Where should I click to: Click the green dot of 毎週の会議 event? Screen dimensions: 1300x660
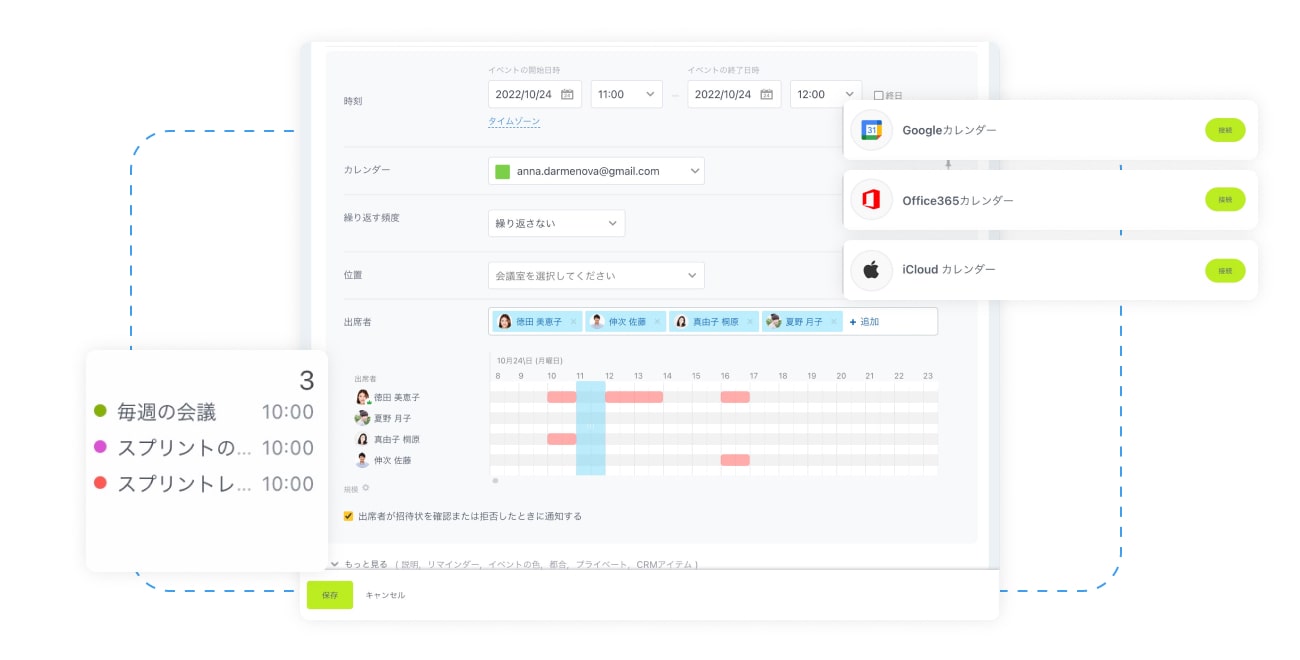click(100, 411)
